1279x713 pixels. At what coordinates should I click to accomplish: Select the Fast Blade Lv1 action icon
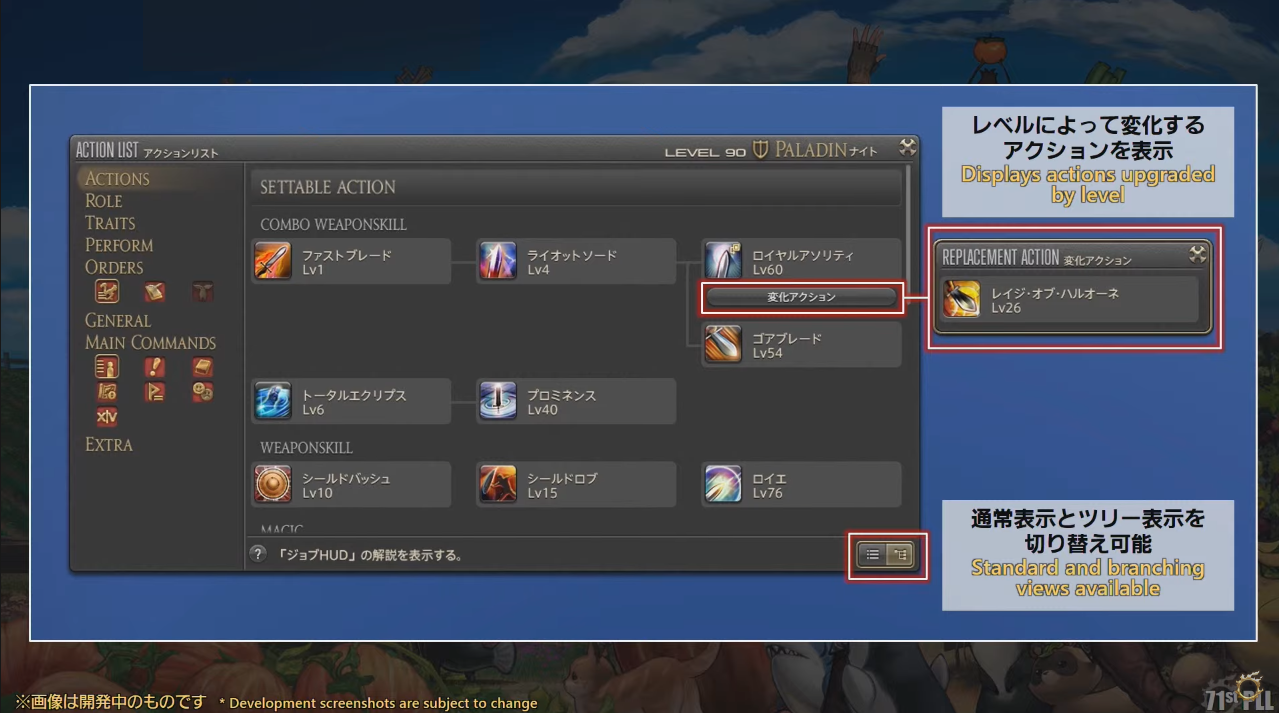tap(272, 261)
